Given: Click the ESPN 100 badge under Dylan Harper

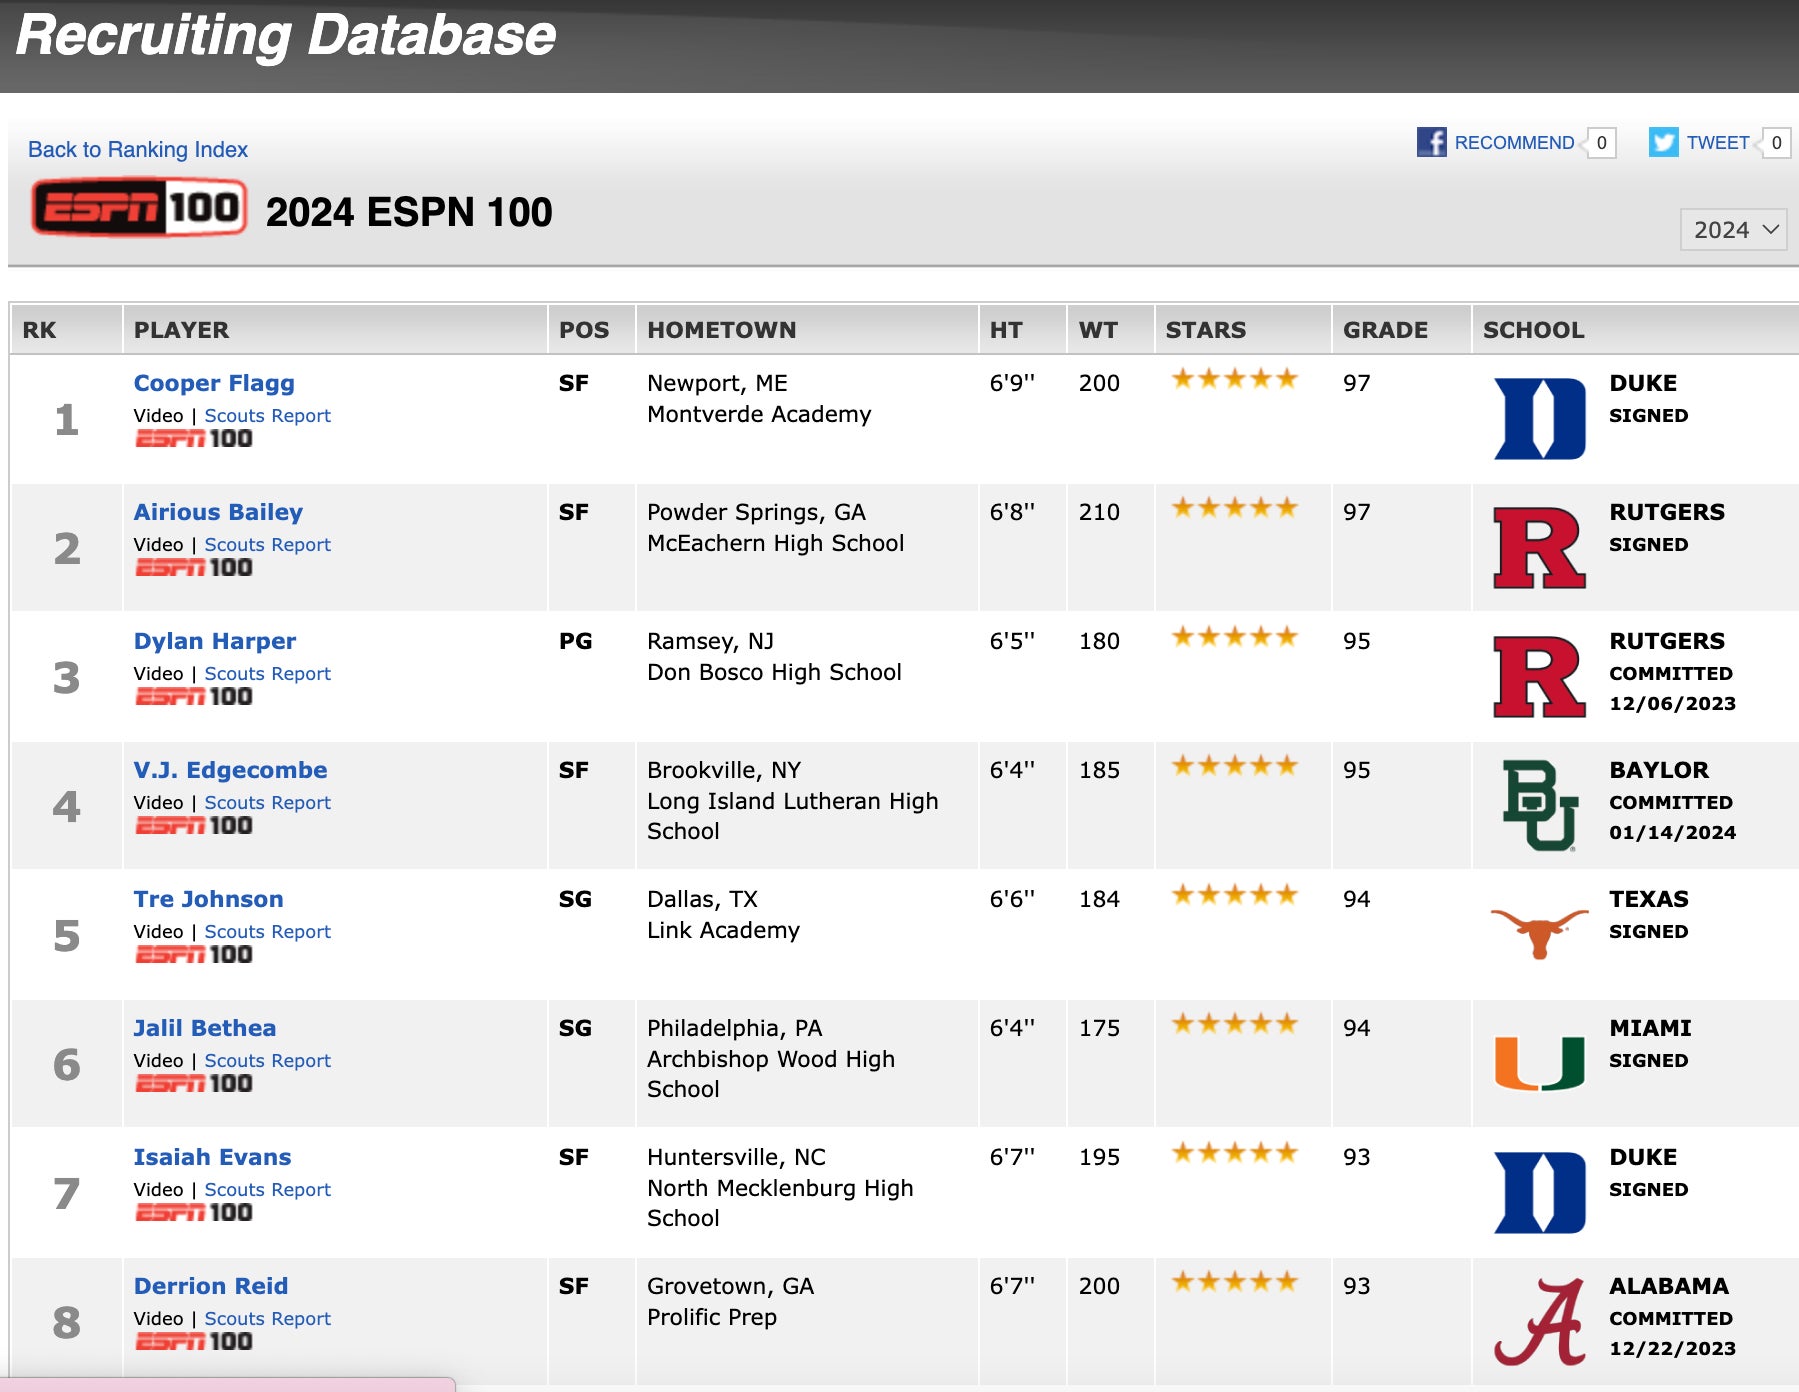Looking at the screenshot, I should [x=194, y=697].
